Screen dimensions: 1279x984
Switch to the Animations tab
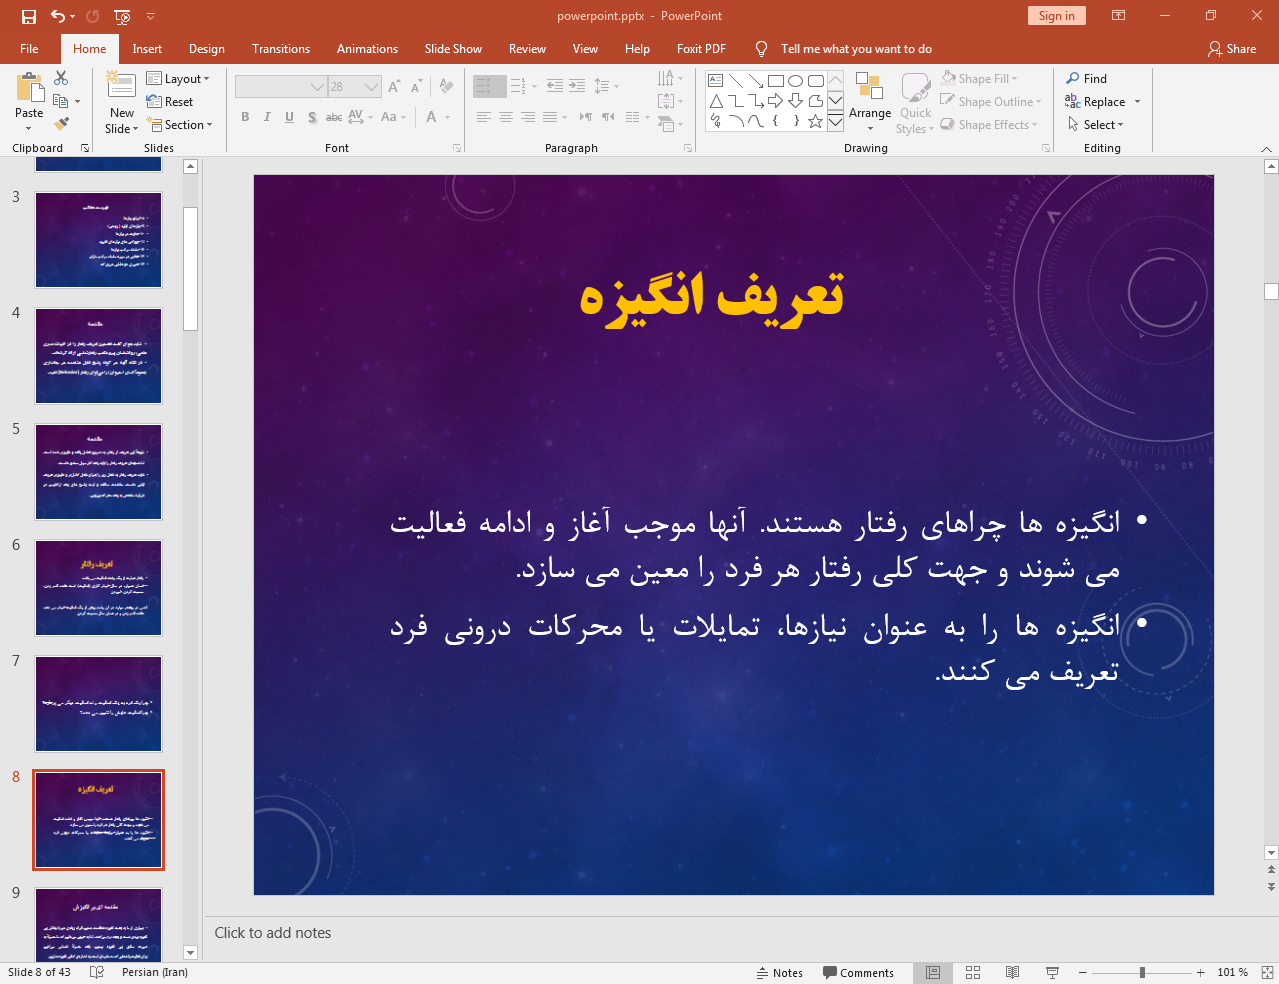pyautogui.click(x=367, y=48)
